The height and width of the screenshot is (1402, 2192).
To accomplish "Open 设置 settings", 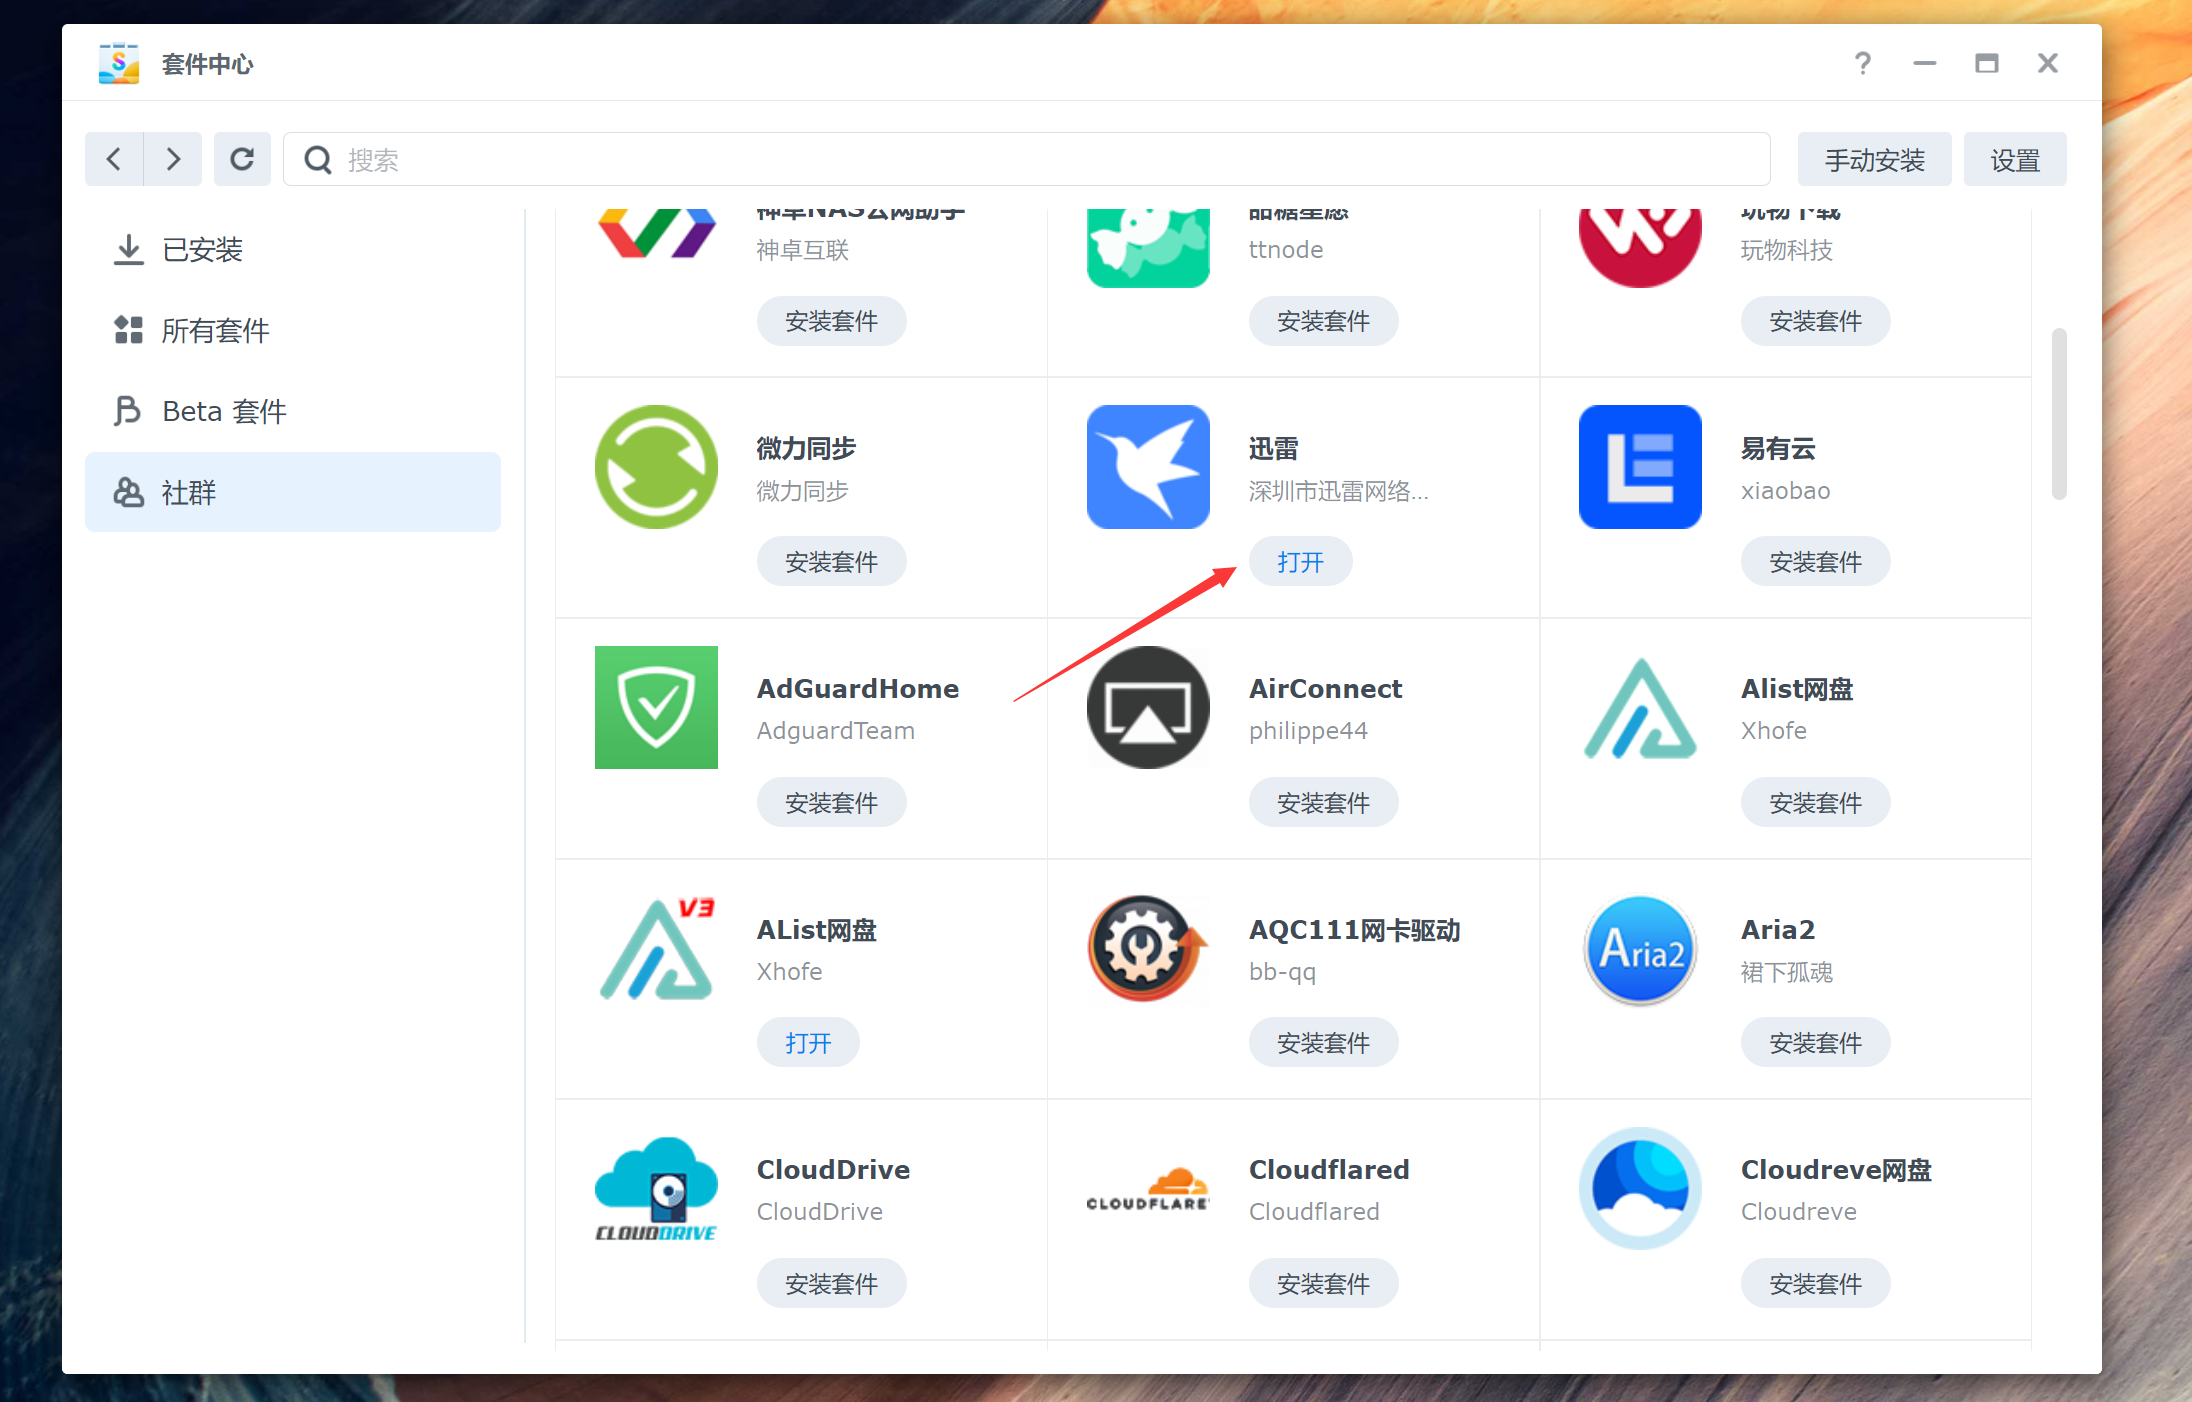I will click(2015, 160).
